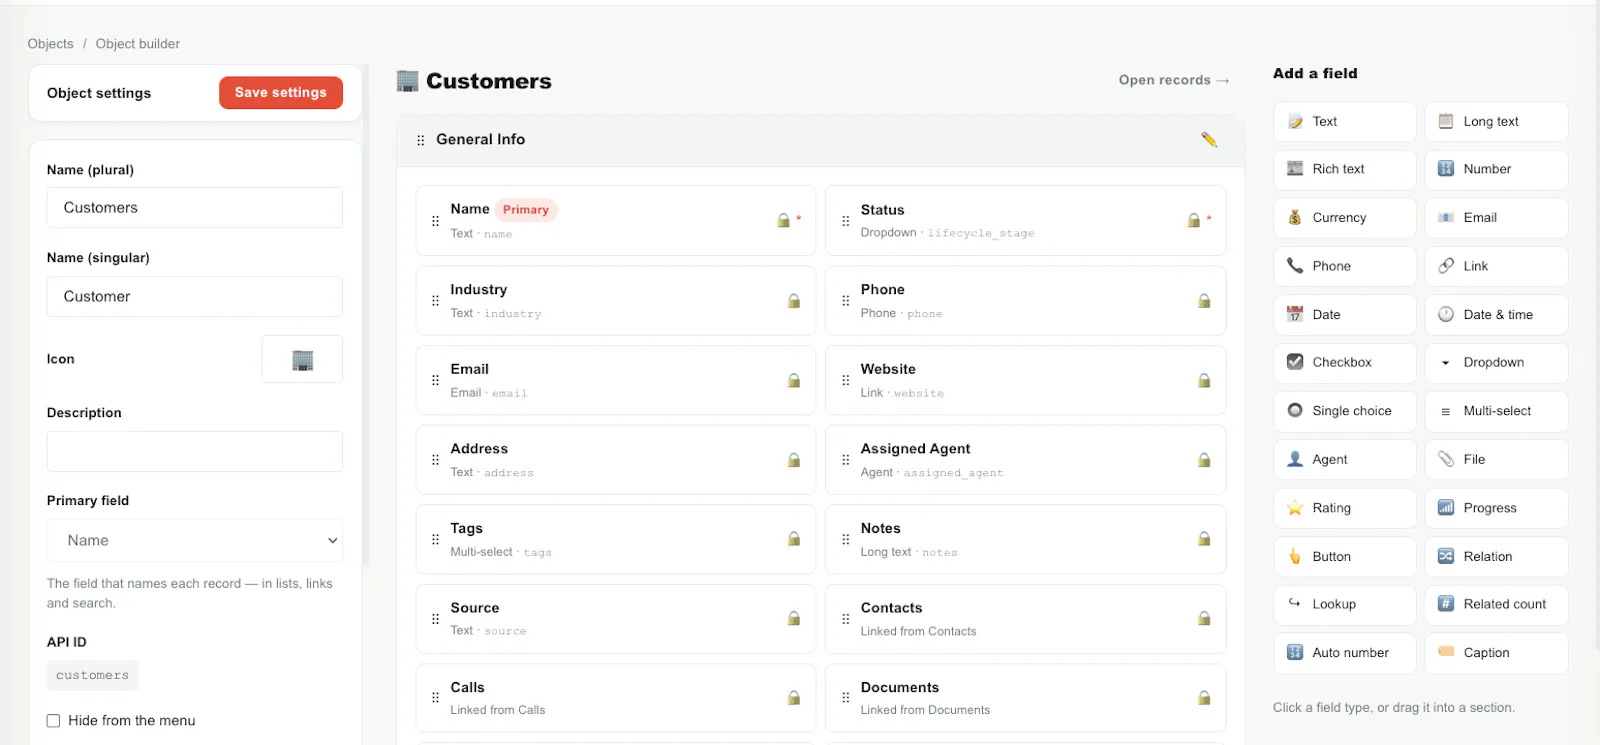Add a Currency field
Viewport: 1600px width, 745px height.
(1345, 218)
